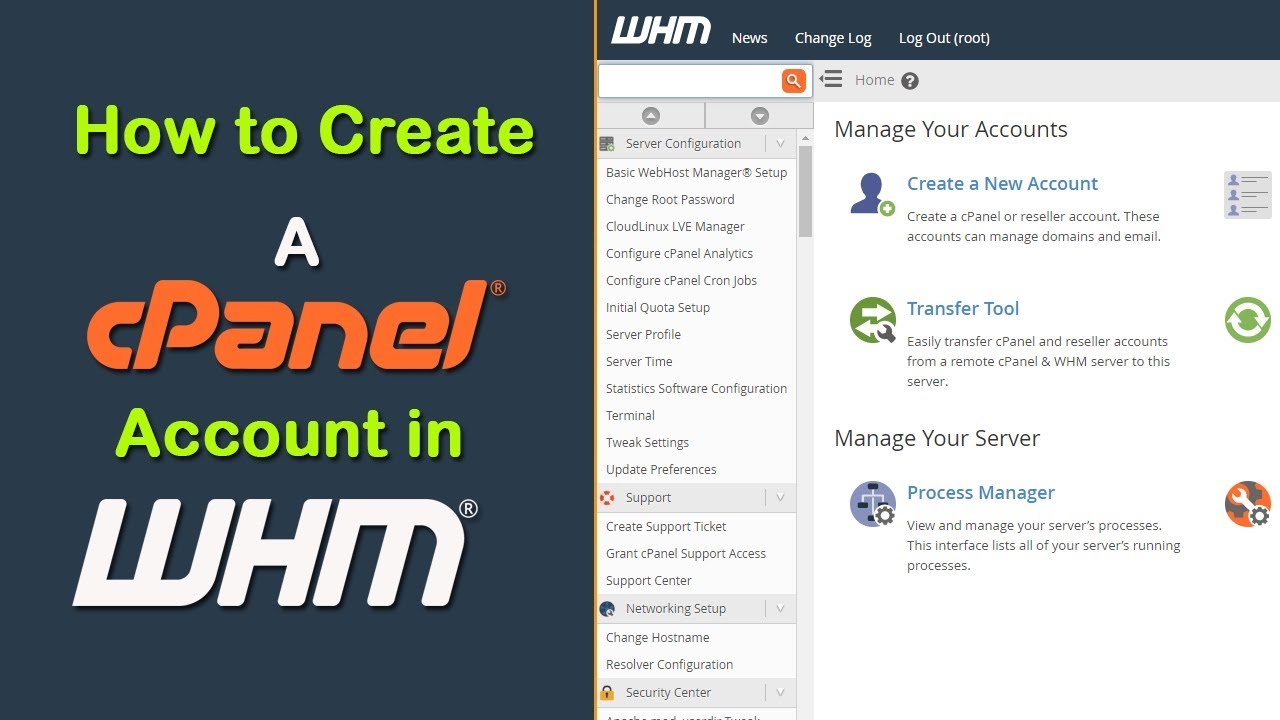Open Initial Quota Setup
The width and height of the screenshot is (1280, 720).
(x=658, y=308)
